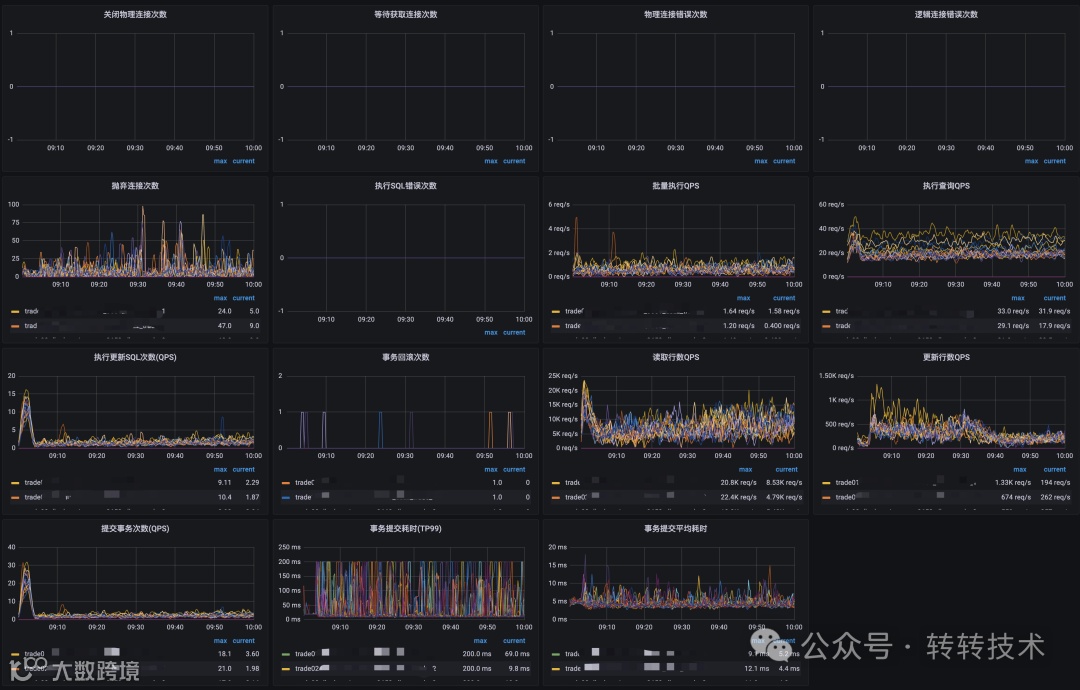Viewport: 1080px width, 690px height.
Task: Click blue series swatch in 事务回滚次数 legend
Action: (x=286, y=497)
